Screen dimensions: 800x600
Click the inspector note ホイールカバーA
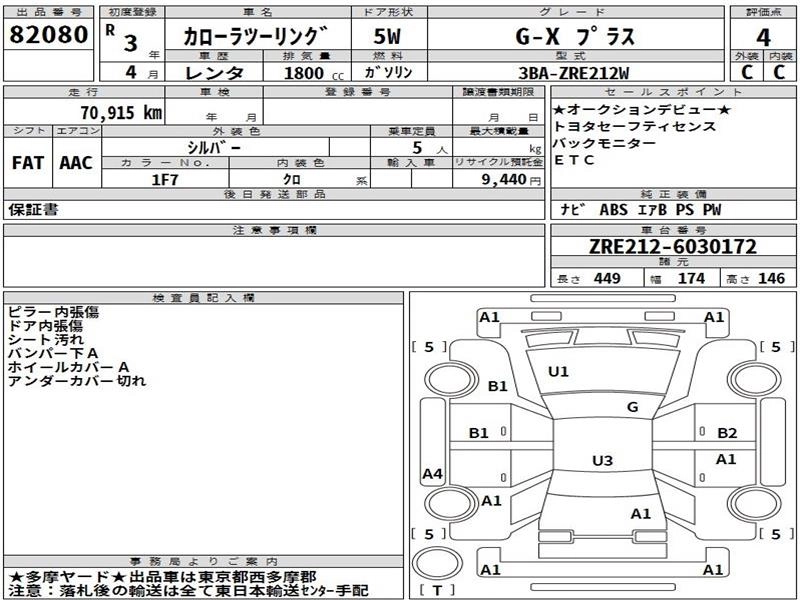pyautogui.click(x=68, y=367)
